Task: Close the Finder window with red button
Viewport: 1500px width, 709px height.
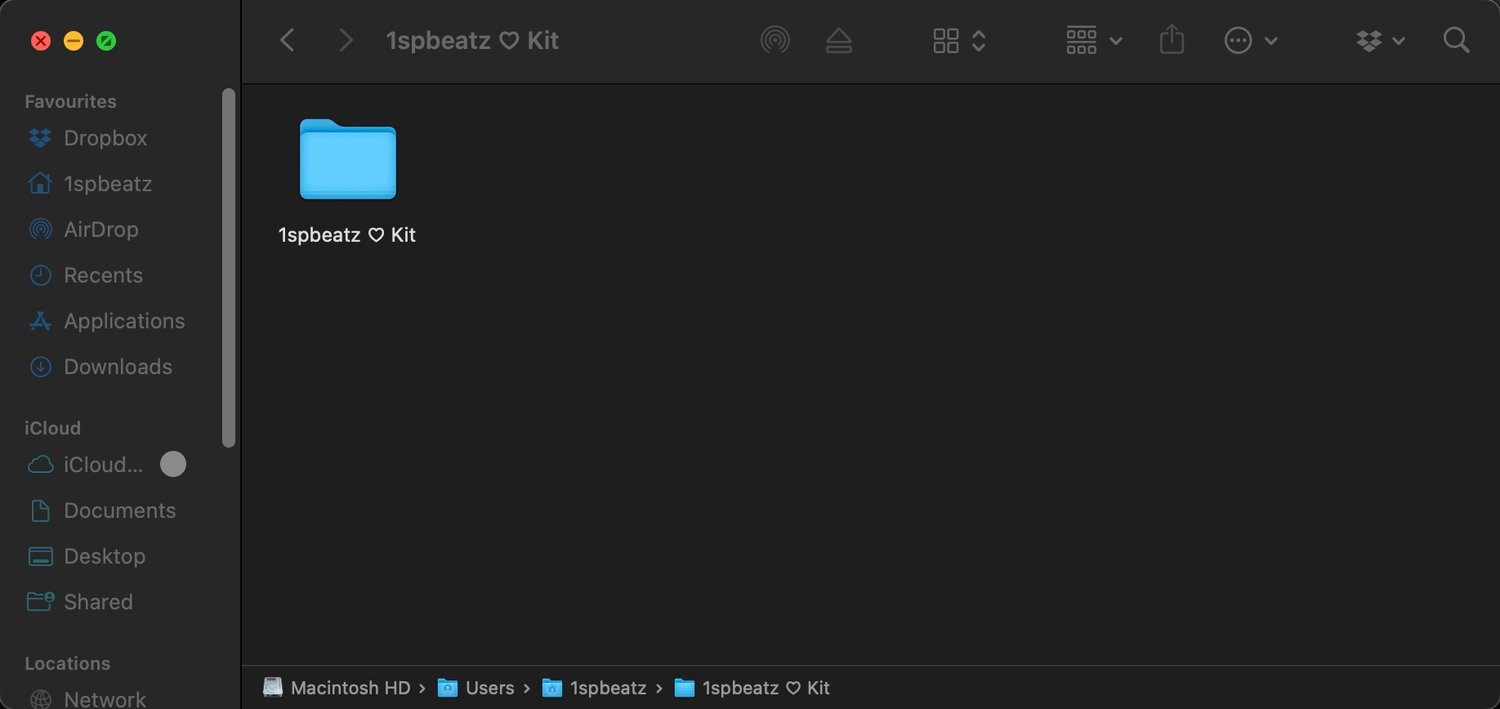Action: [41, 41]
